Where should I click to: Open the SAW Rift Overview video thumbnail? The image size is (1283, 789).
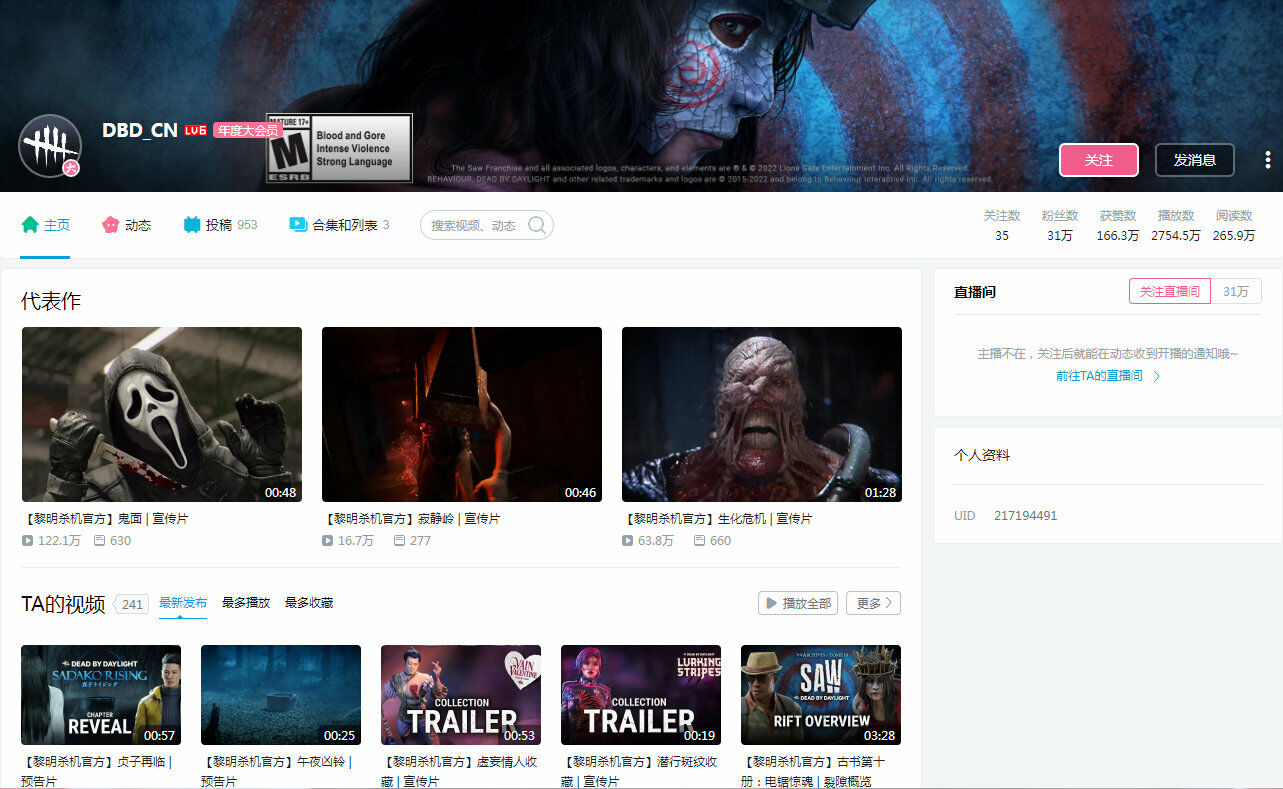click(x=820, y=694)
